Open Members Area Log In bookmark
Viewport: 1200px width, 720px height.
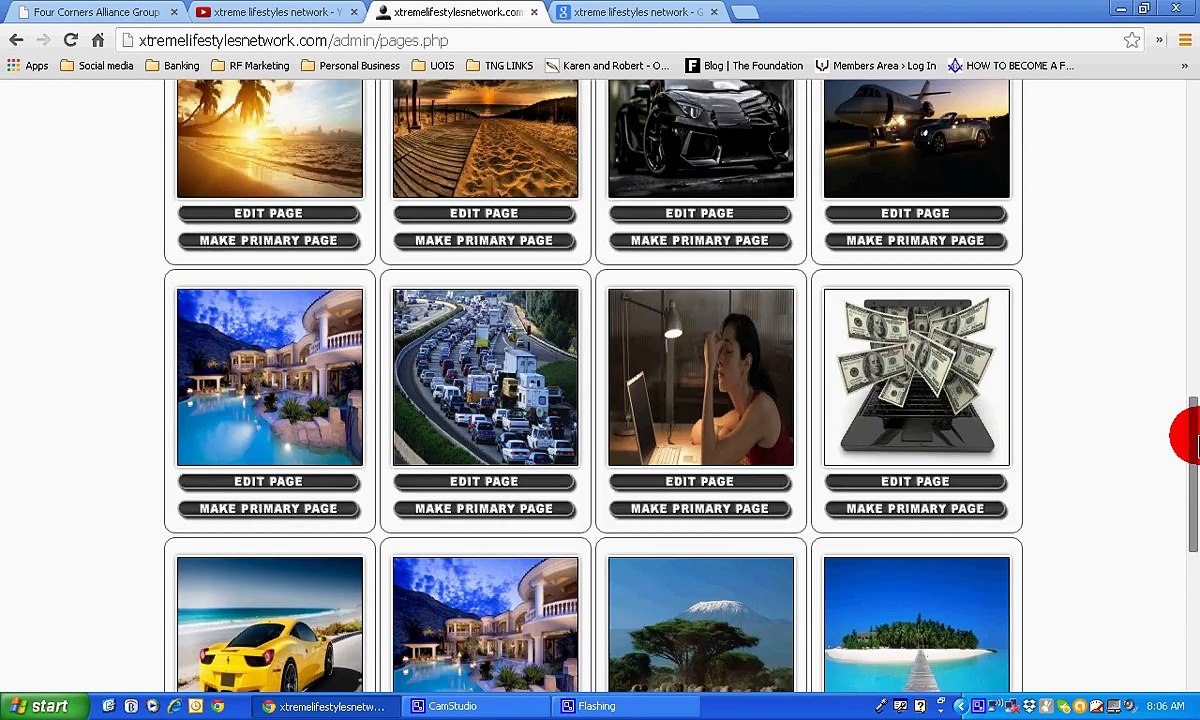pyautogui.click(x=876, y=66)
